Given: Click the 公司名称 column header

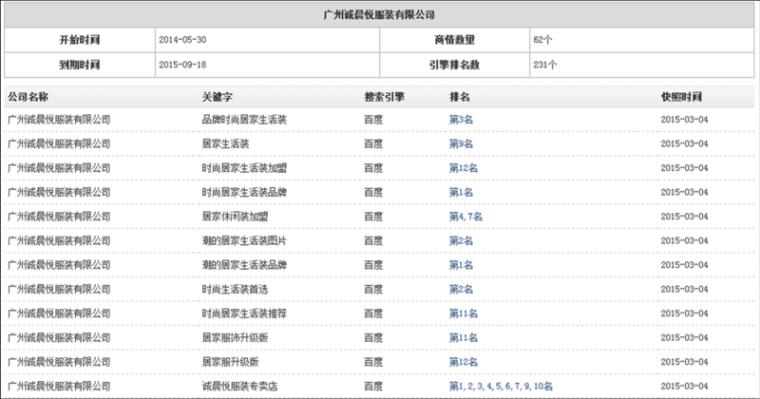Looking at the screenshot, I should [x=28, y=96].
